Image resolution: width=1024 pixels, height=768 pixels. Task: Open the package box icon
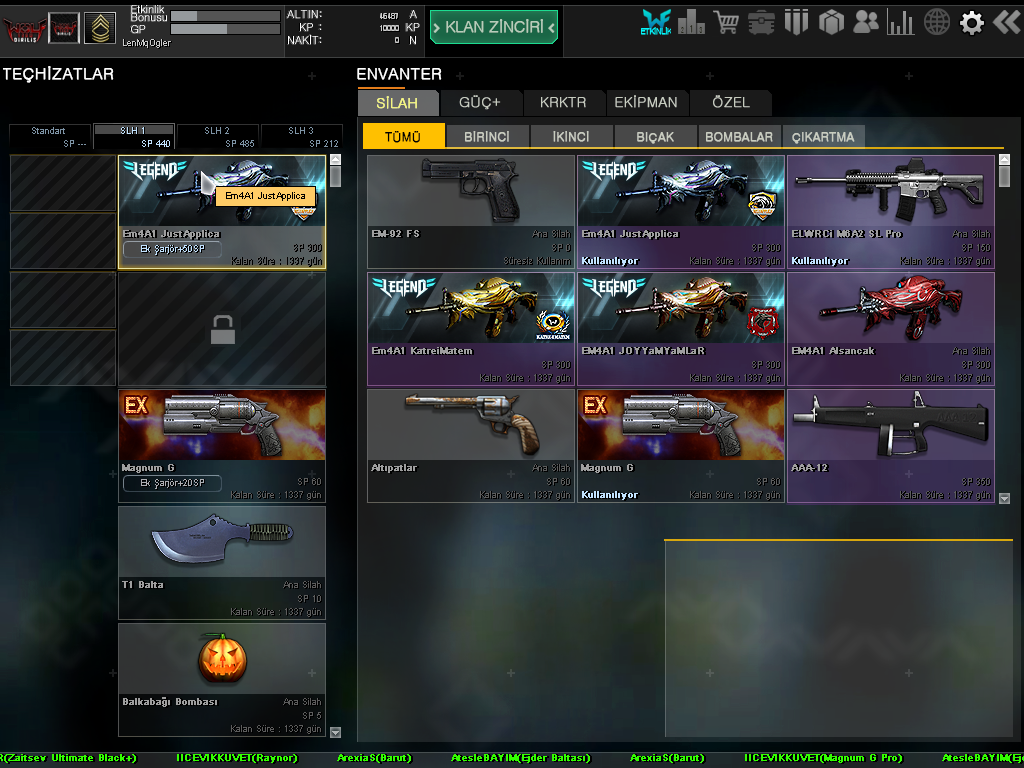click(x=831, y=23)
